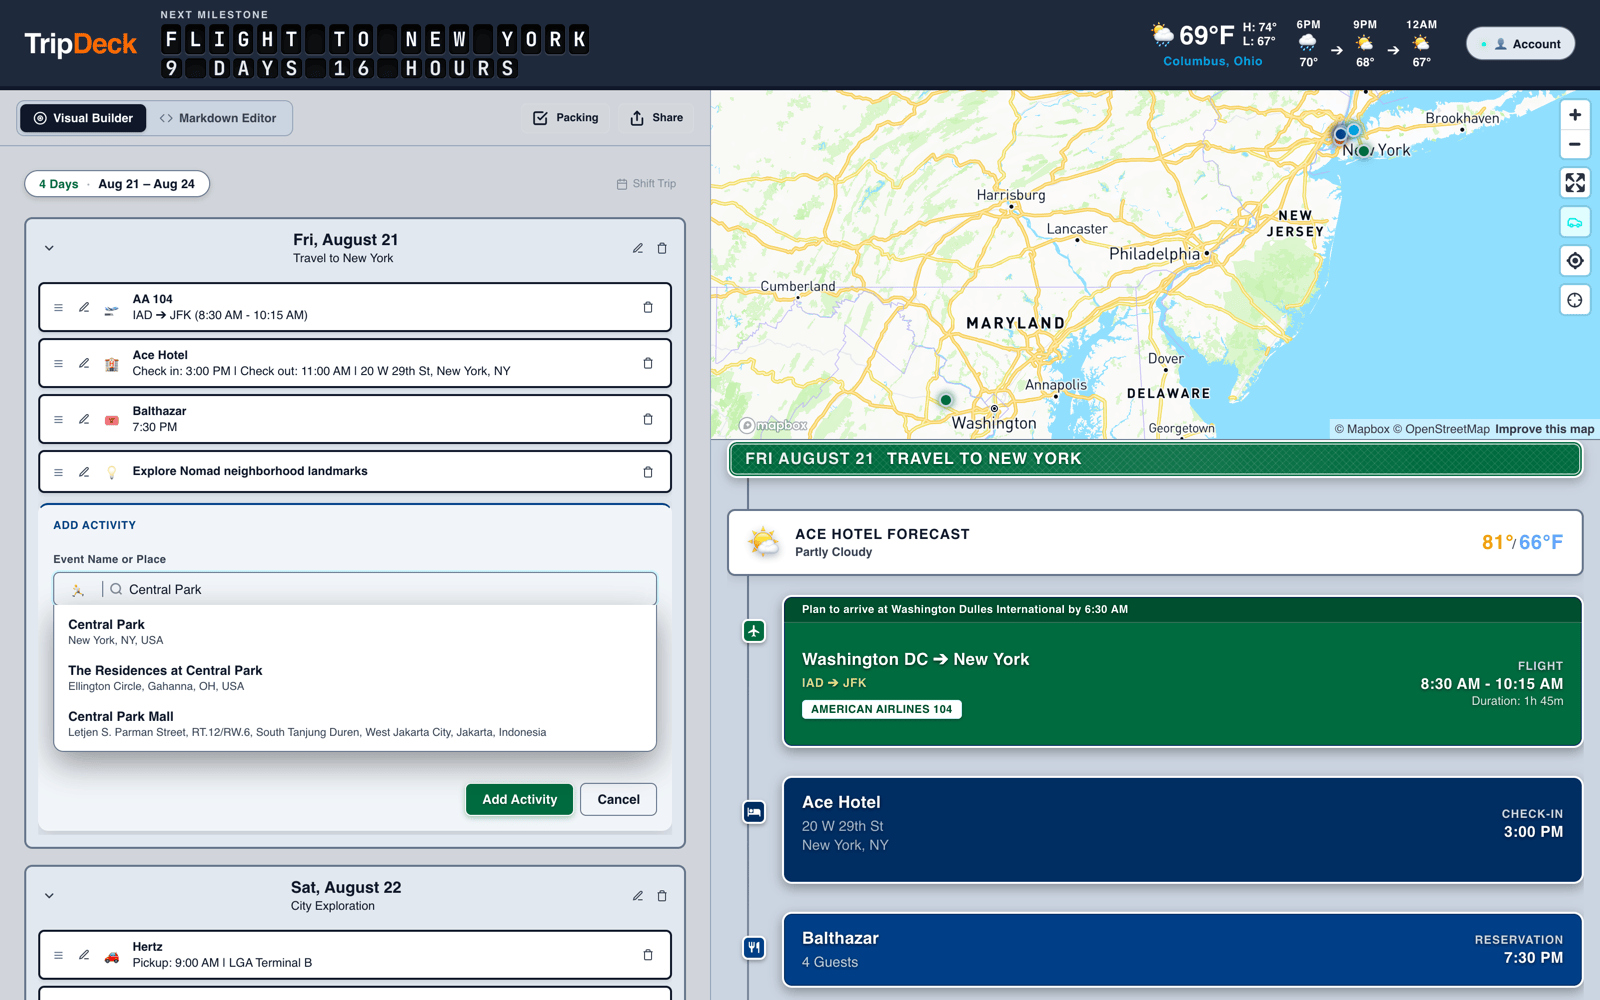Click the green Washington map marker
Image resolution: width=1600 pixels, height=1000 pixels.
point(946,400)
